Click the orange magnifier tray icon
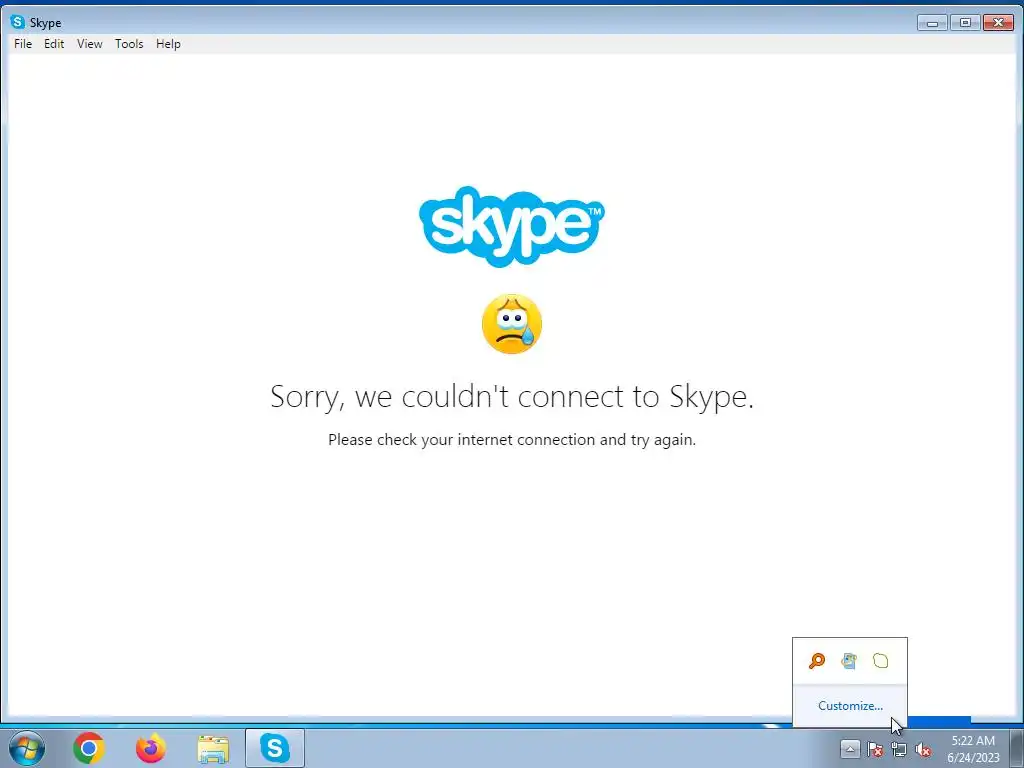This screenshot has width=1024, height=768. (816, 661)
